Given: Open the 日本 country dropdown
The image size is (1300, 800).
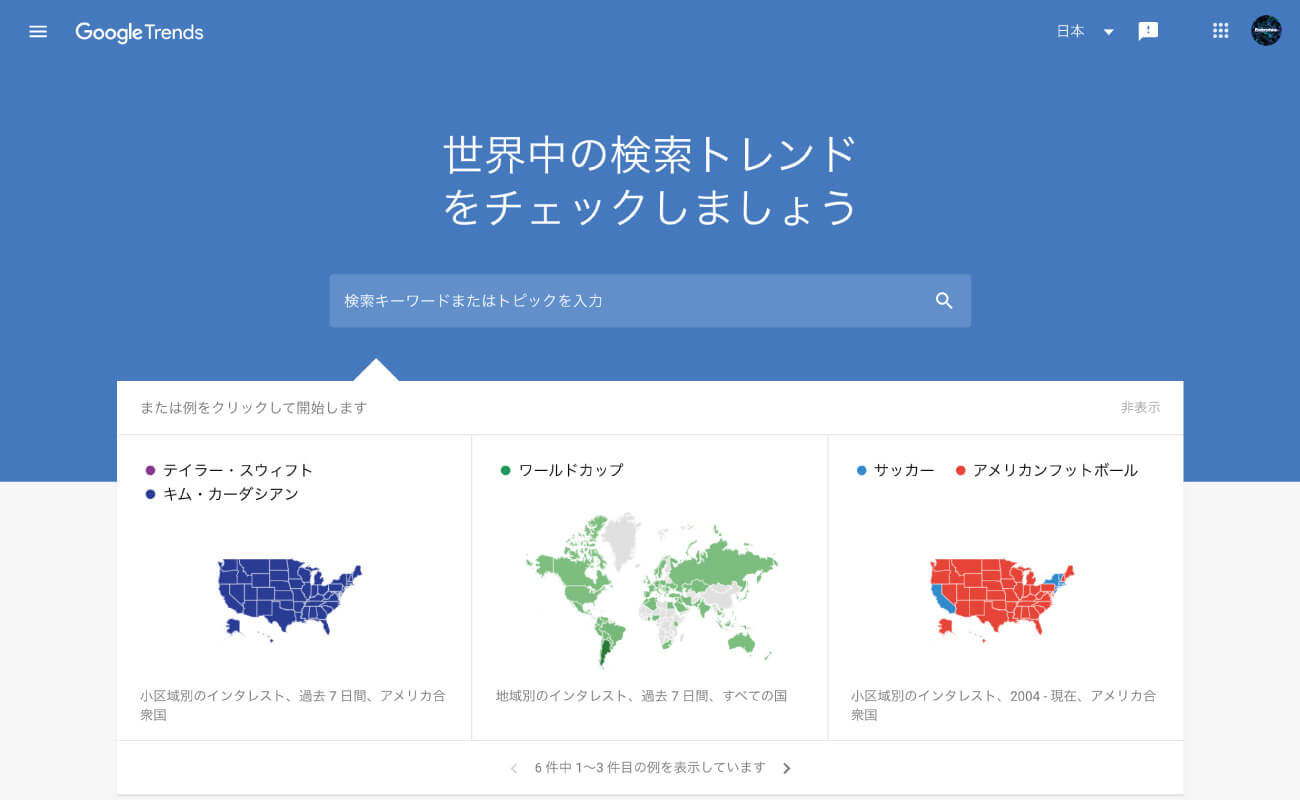Looking at the screenshot, I should [1085, 31].
